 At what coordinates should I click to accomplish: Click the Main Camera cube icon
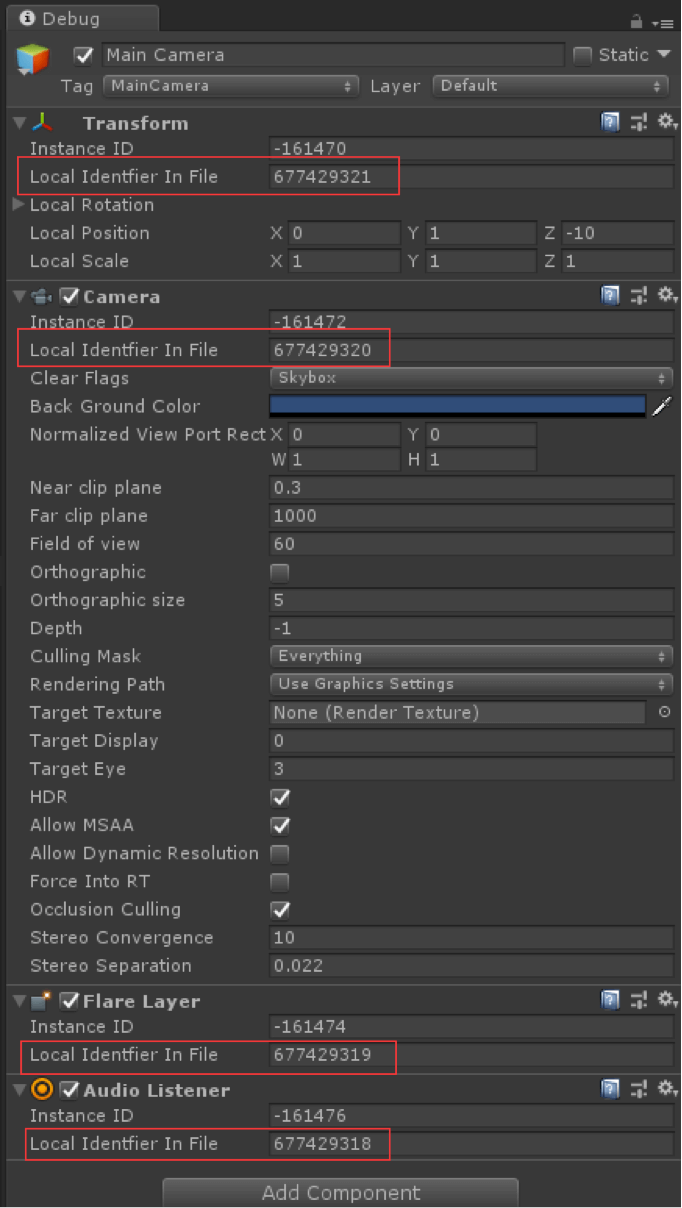[x=32, y=59]
